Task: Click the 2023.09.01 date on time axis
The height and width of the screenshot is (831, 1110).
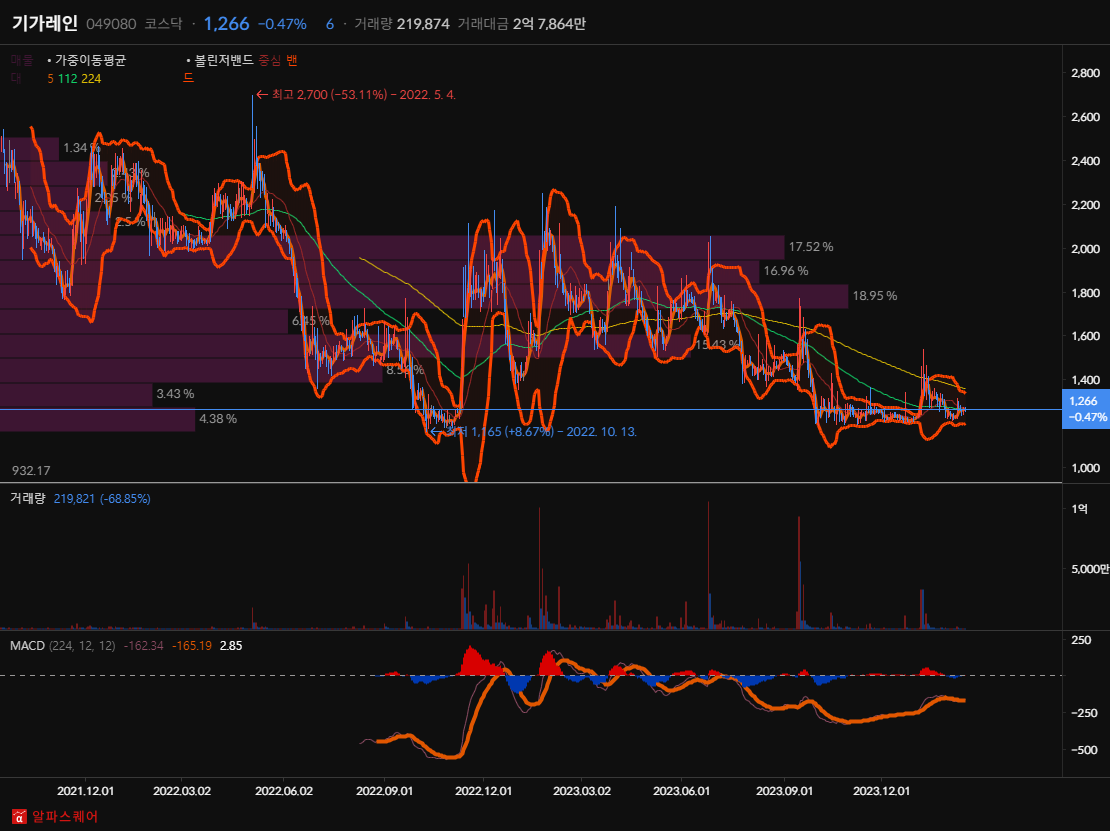Action: point(785,790)
